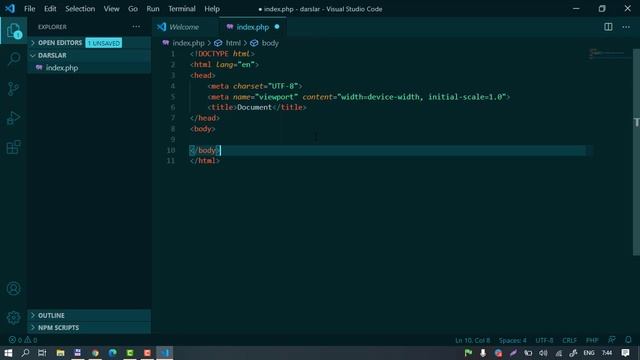Open Windows taskbar search
Image resolution: width=640 pixels, height=360 pixels.
tap(25, 353)
